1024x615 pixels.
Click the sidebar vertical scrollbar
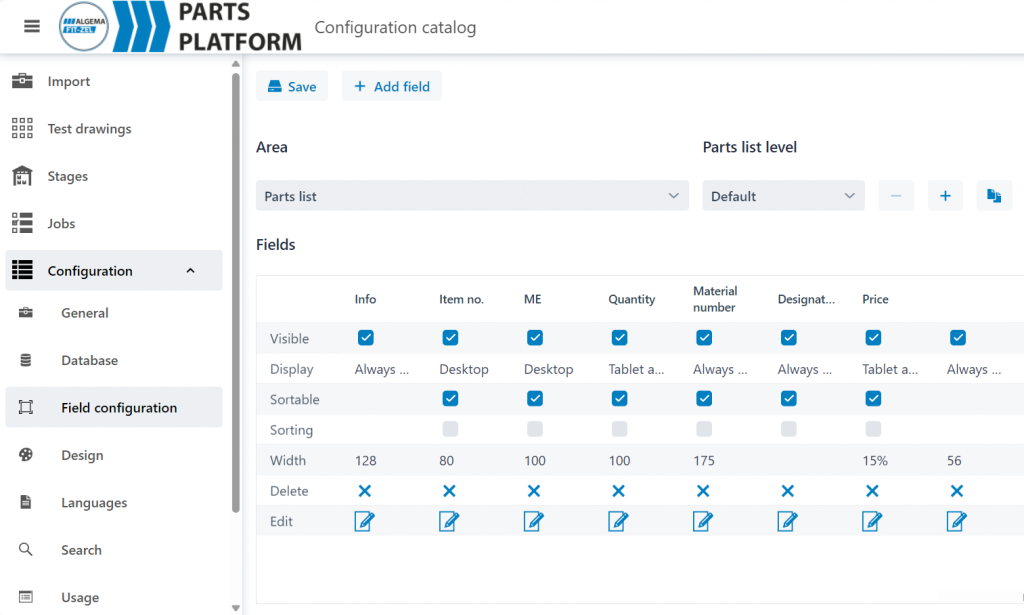236,300
